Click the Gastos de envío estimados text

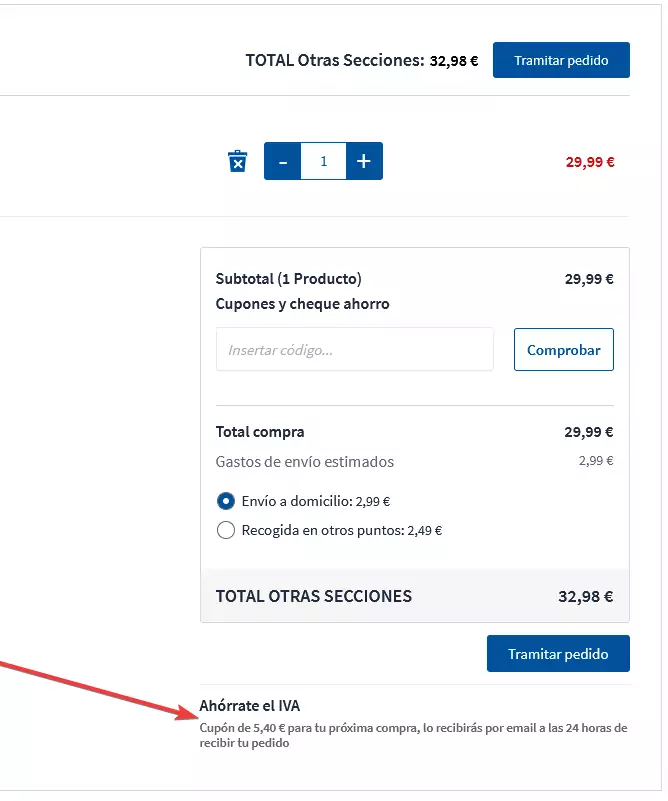304,462
